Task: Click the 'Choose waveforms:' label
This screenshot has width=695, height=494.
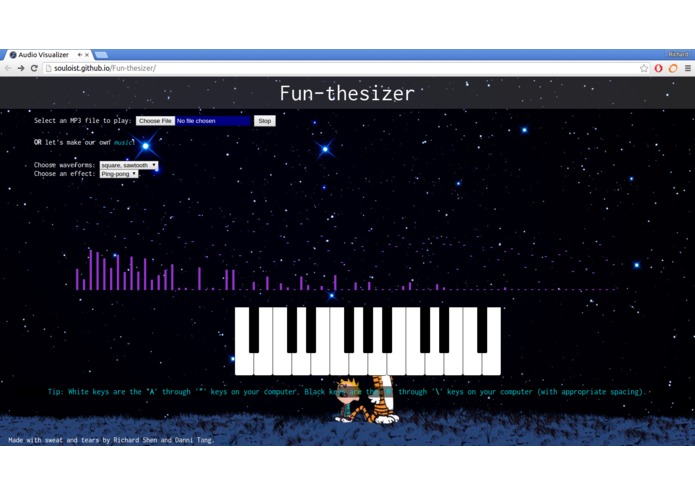Action: (64, 165)
